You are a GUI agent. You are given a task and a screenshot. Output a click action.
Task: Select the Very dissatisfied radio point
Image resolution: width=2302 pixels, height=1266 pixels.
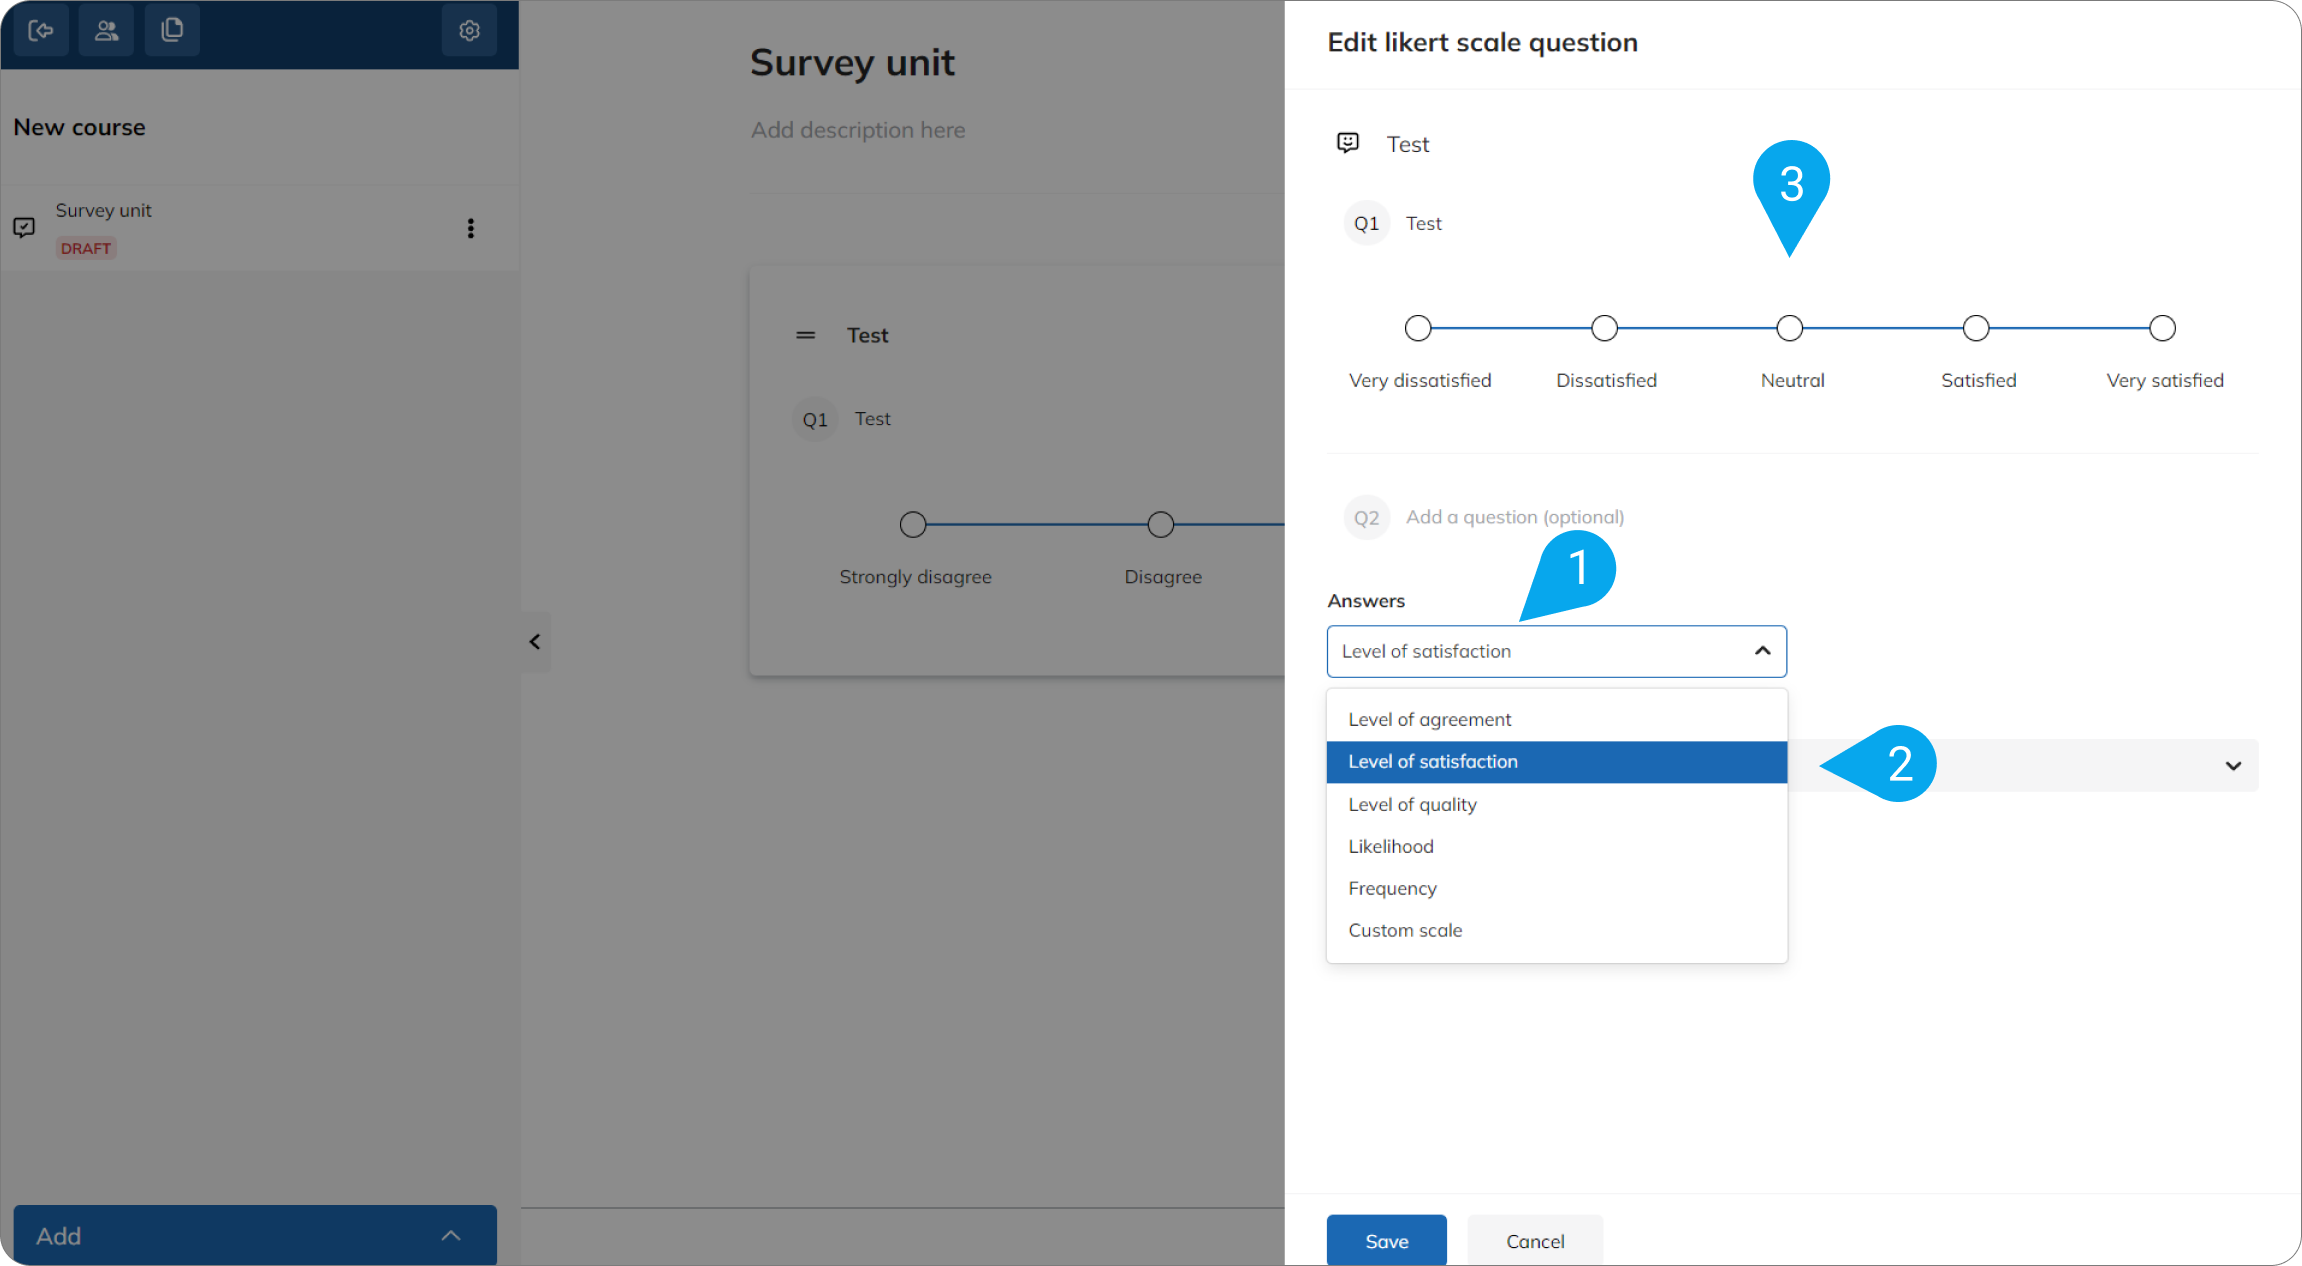(x=1418, y=328)
